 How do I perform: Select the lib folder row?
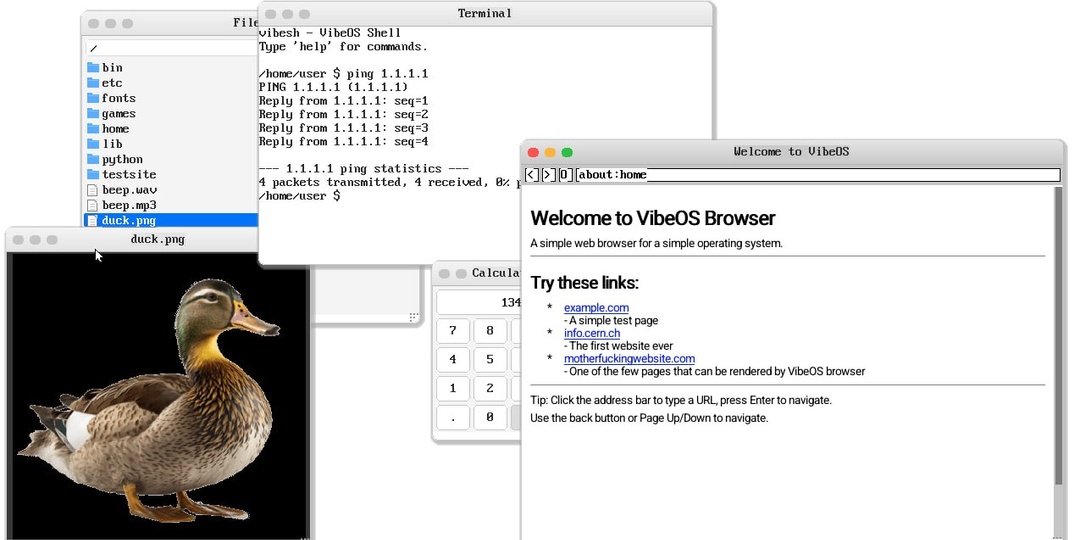172,144
